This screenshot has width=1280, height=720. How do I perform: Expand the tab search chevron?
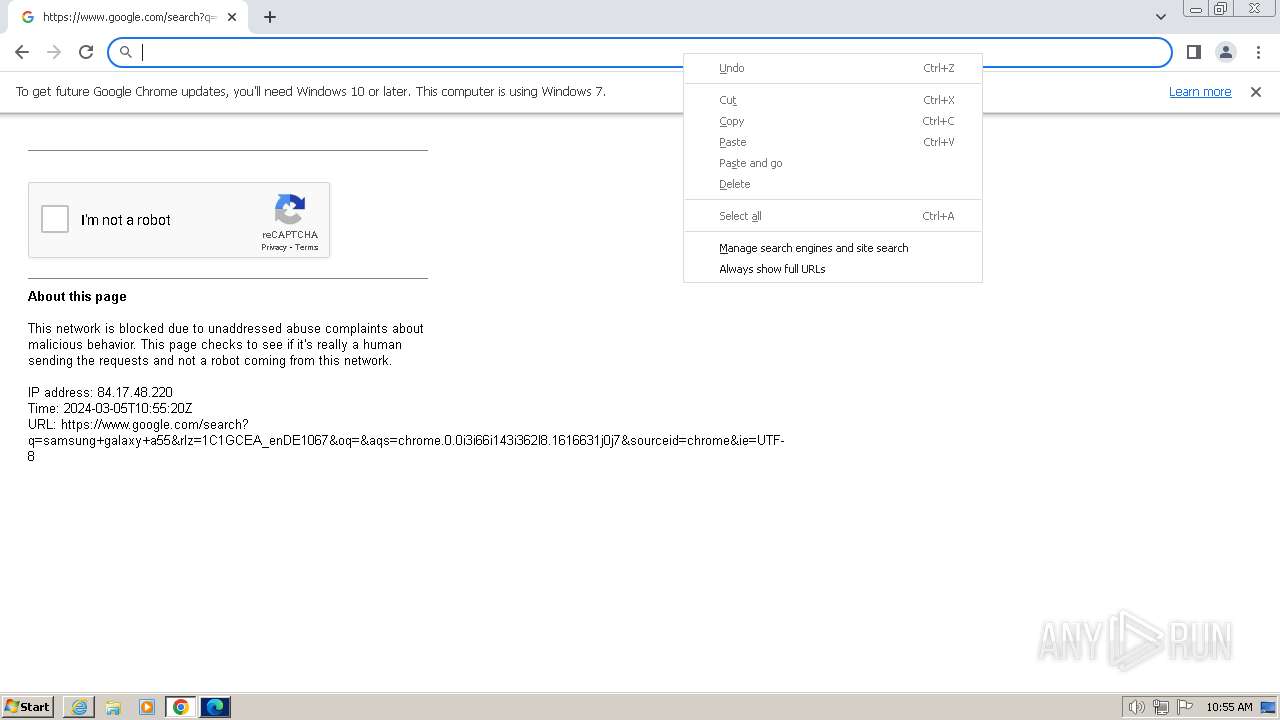[x=1160, y=17]
